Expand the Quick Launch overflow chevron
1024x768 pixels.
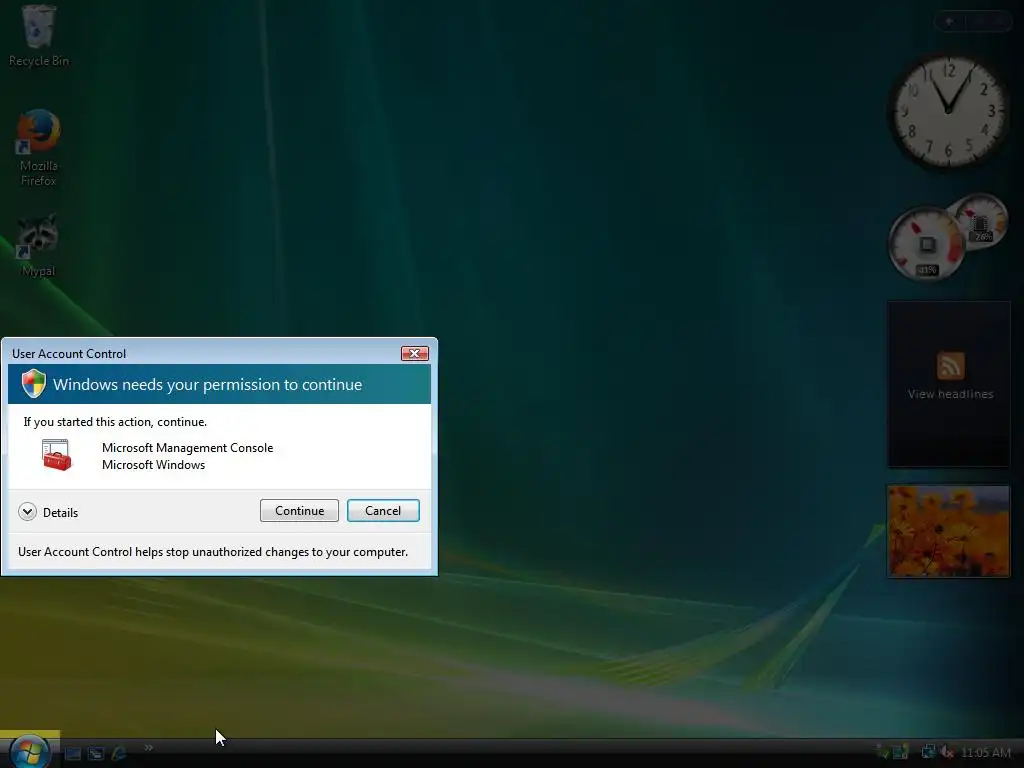point(149,748)
